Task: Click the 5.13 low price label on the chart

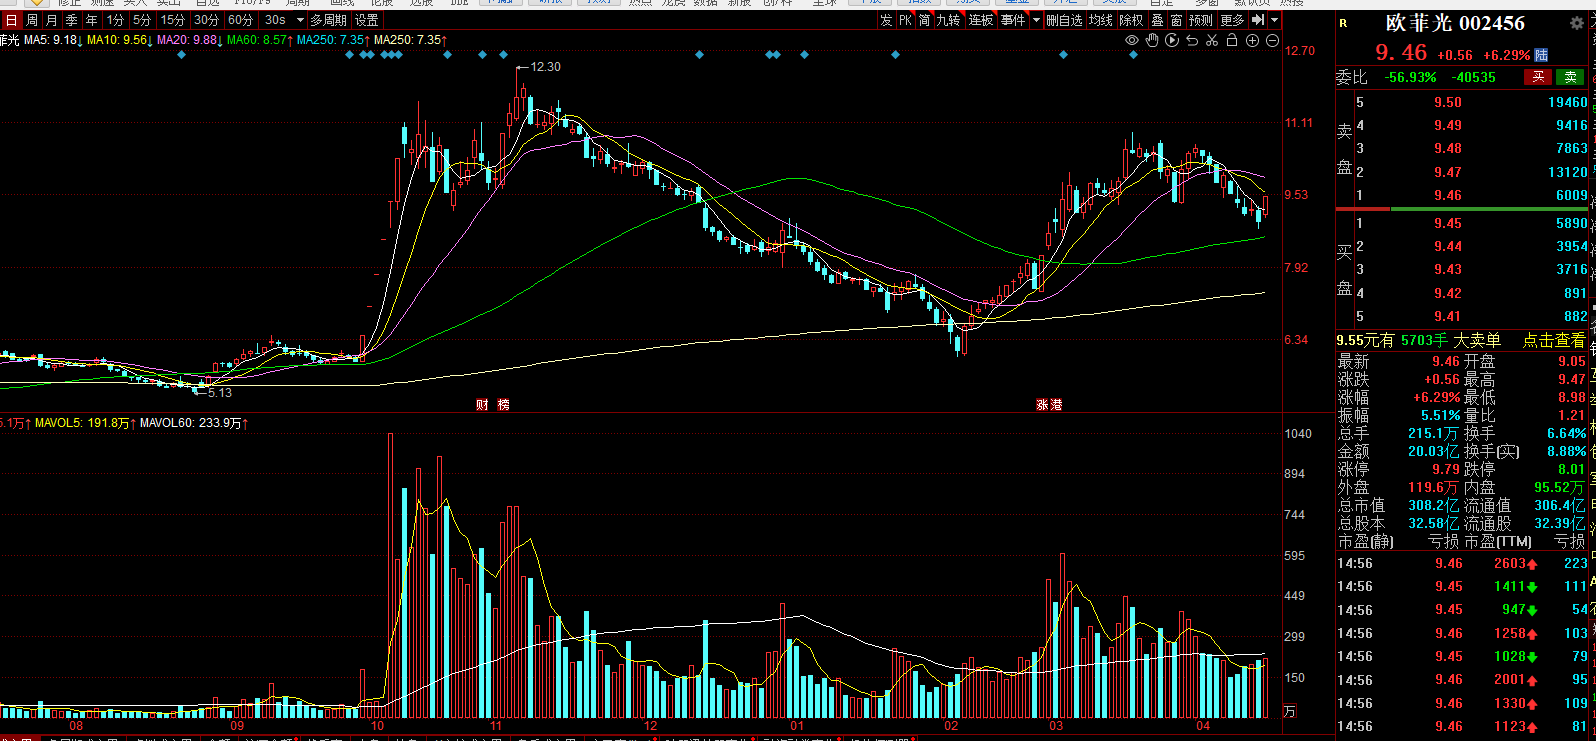Action: click(219, 393)
